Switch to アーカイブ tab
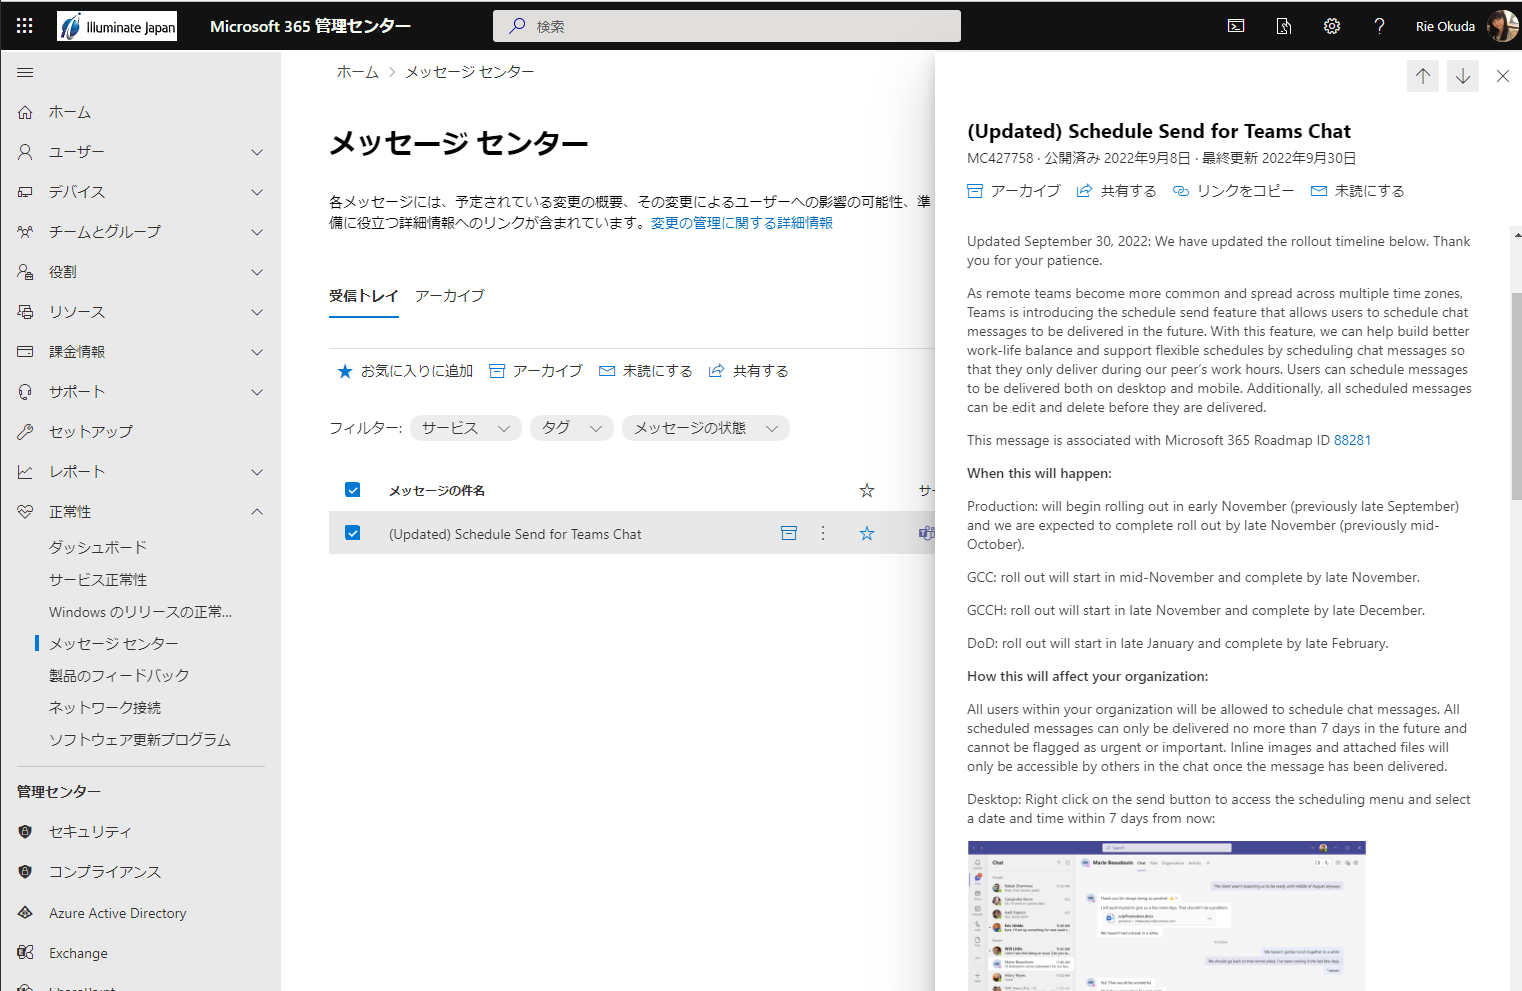The height and width of the screenshot is (991, 1522). click(x=450, y=296)
